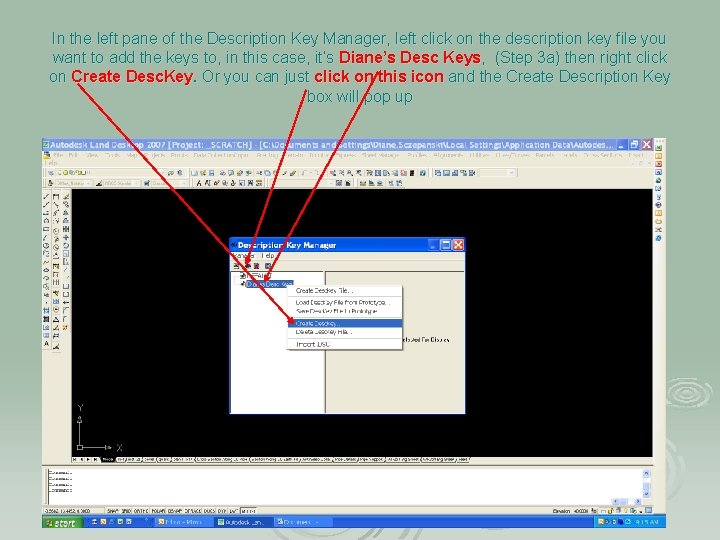Click the 9:15 AM taskbar clock
The image size is (720, 540).
click(x=647, y=522)
